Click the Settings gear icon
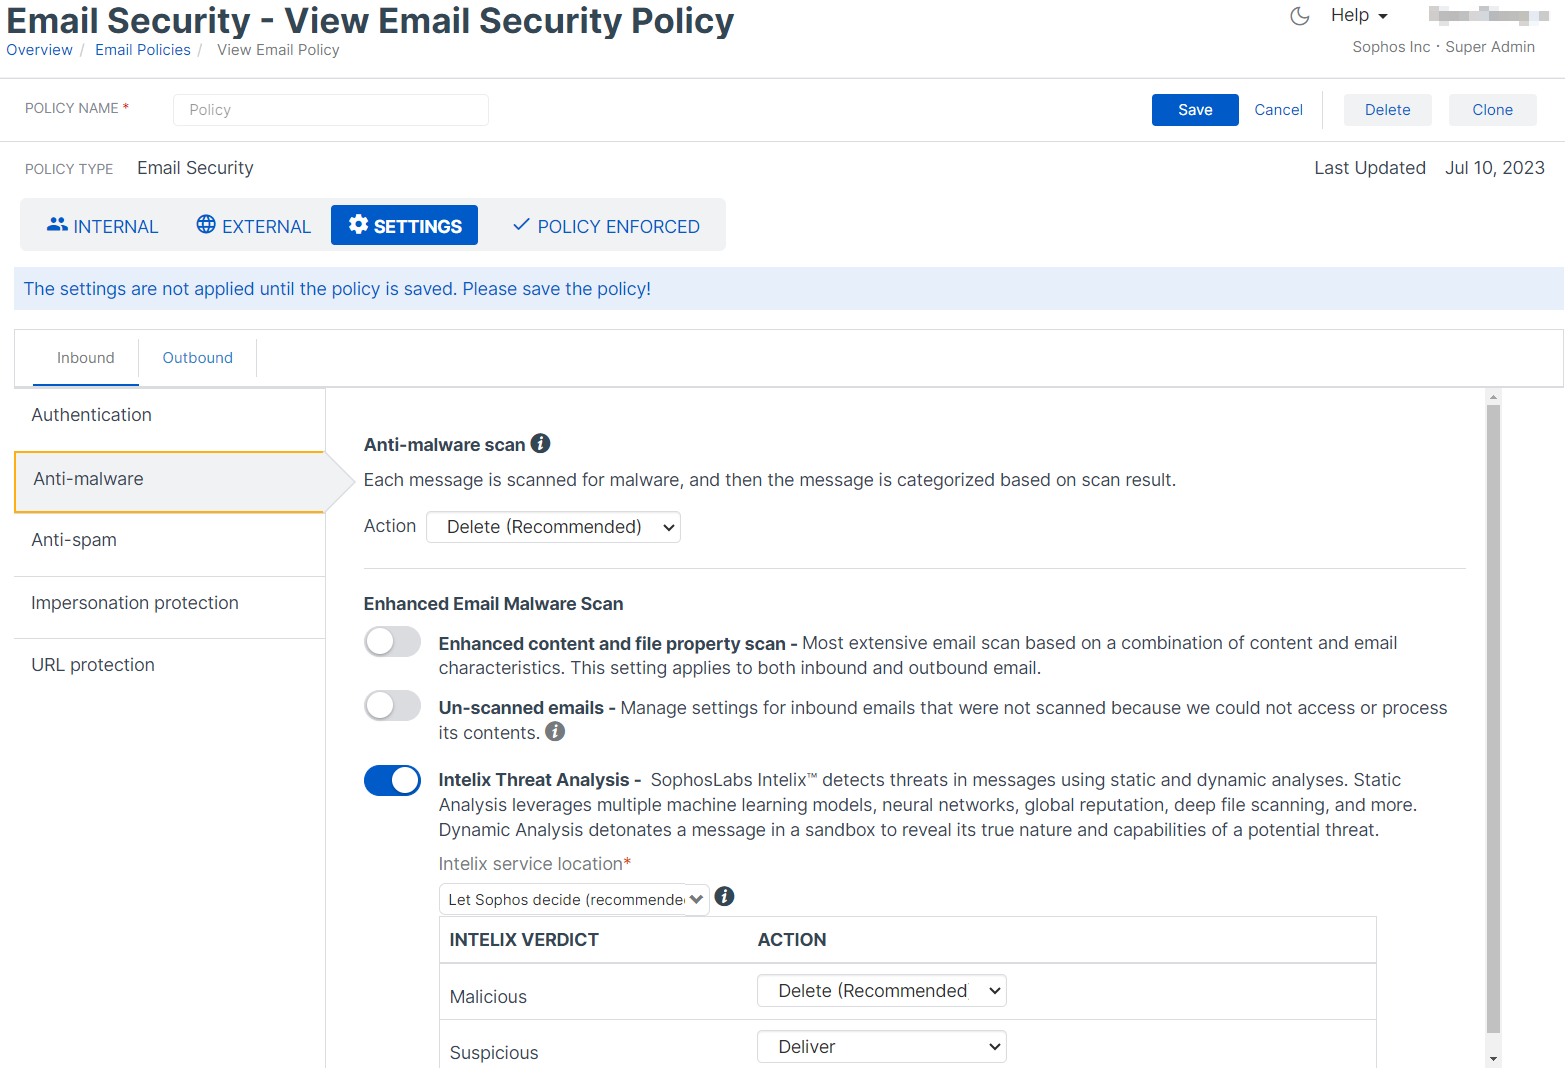Screen dimensions: 1565x1068 click(x=358, y=225)
